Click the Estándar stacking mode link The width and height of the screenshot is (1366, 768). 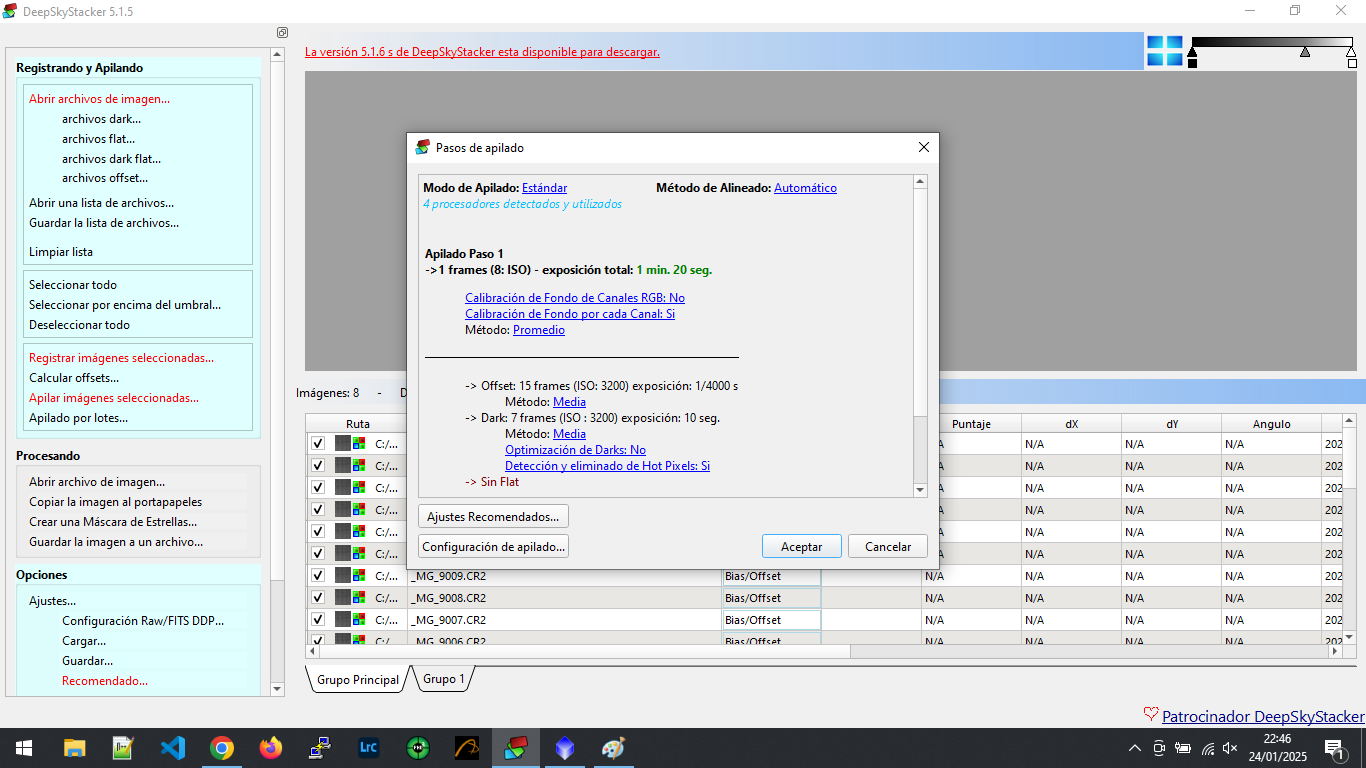[544, 188]
